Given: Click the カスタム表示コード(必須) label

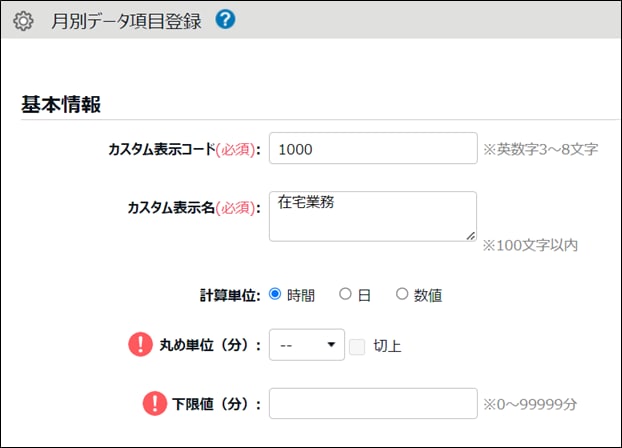Looking at the screenshot, I should [184, 149].
